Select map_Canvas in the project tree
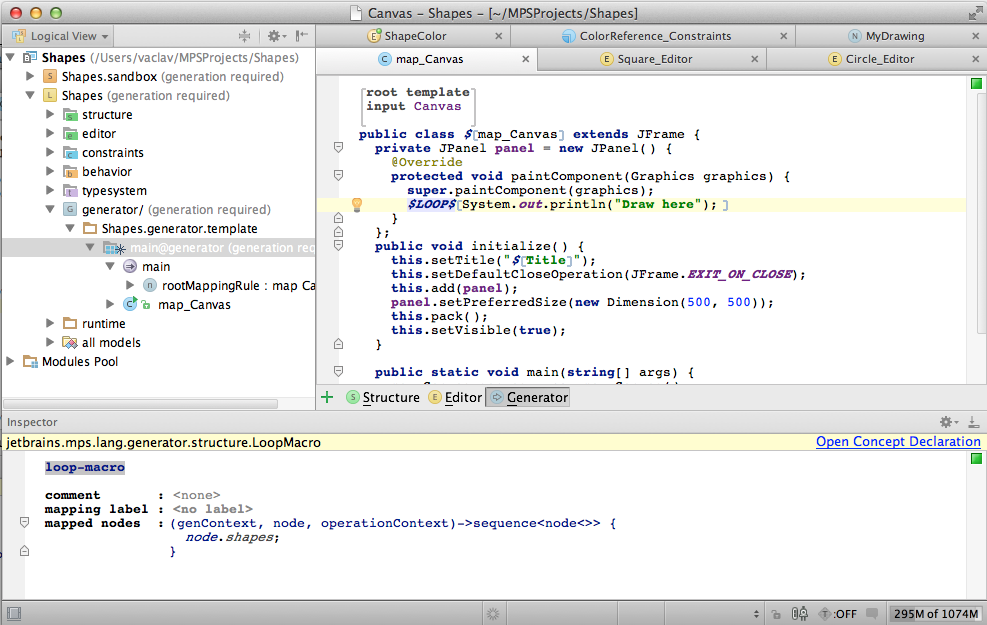The height and width of the screenshot is (625, 987). [x=194, y=305]
